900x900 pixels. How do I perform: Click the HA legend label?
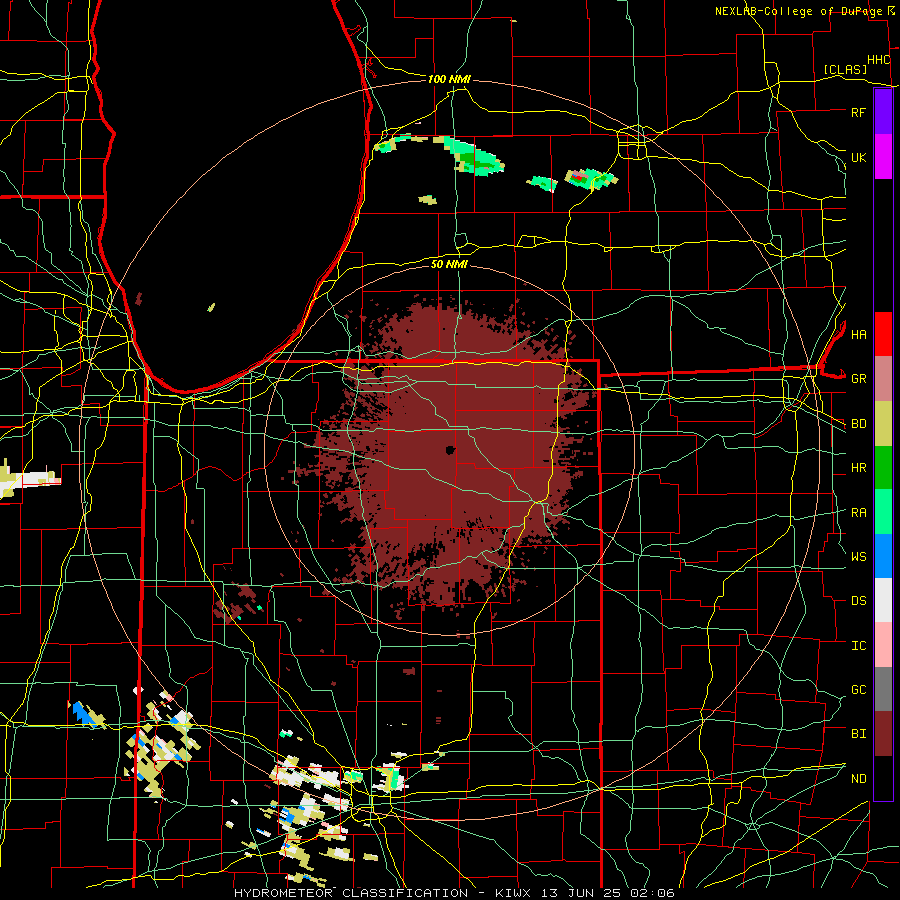point(858,335)
